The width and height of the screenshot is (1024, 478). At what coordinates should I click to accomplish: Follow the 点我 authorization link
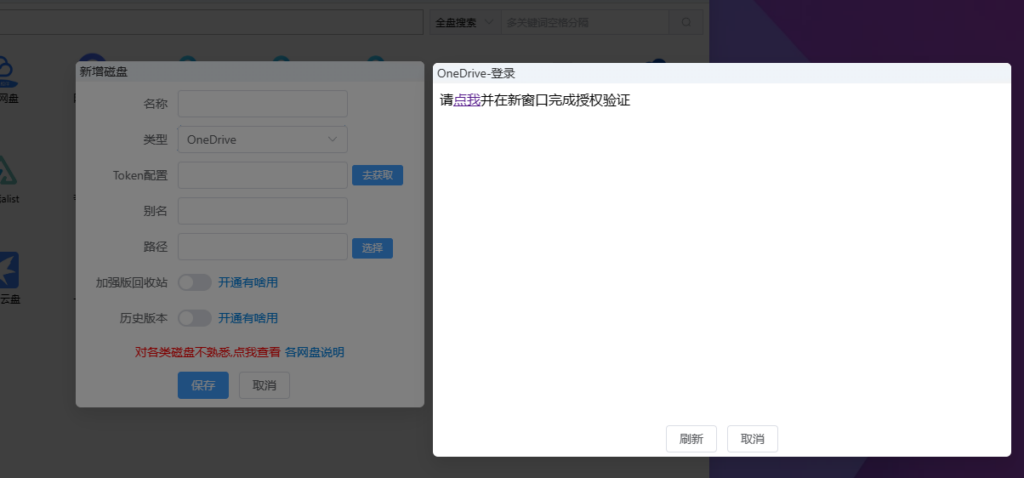[x=467, y=101]
